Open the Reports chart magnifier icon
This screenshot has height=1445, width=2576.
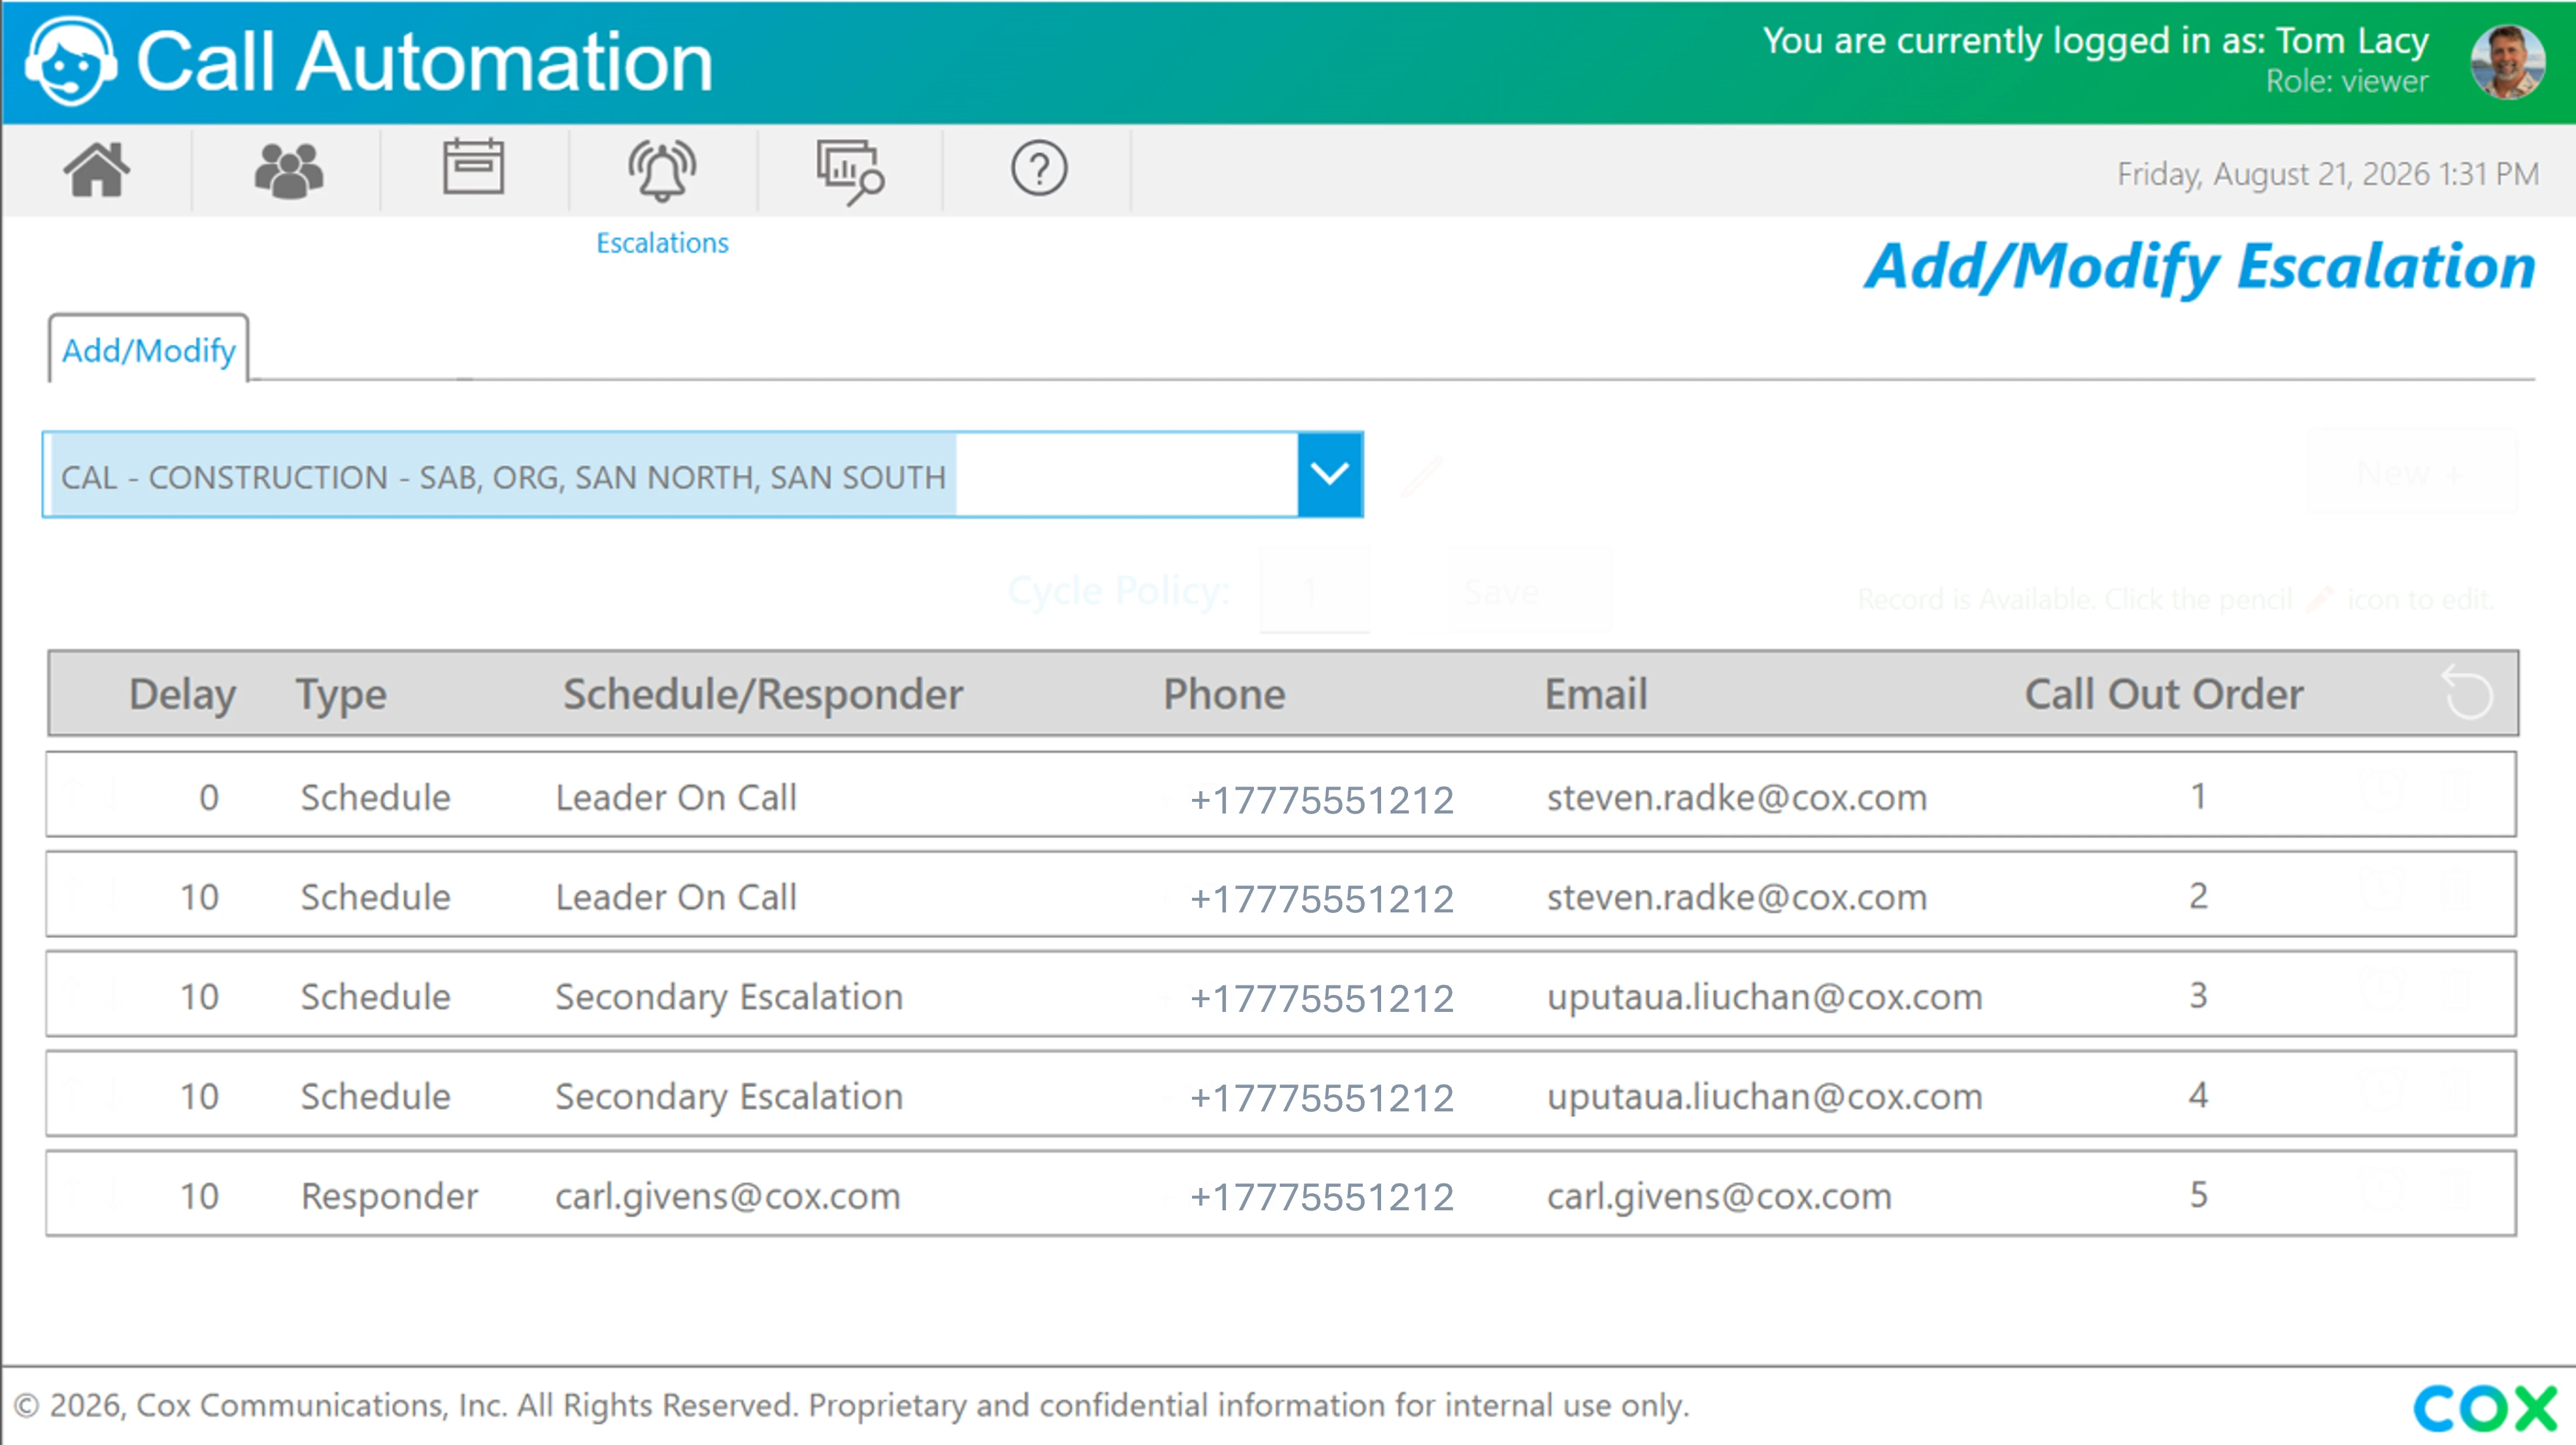point(850,172)
